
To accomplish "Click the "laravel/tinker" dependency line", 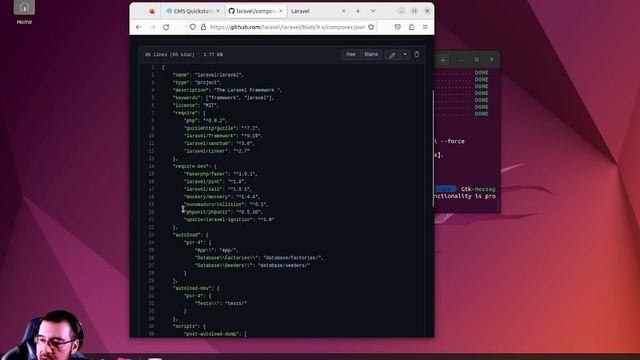I will (217, 151).
